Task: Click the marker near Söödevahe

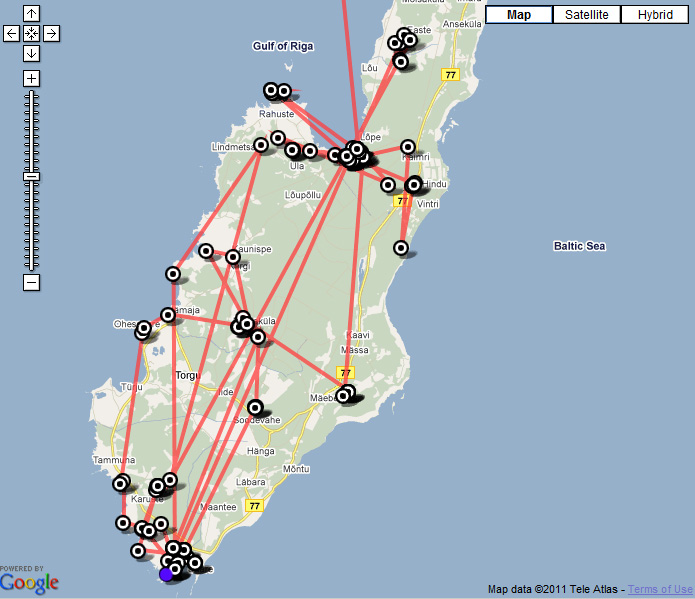Action: (x=255, y=407)
